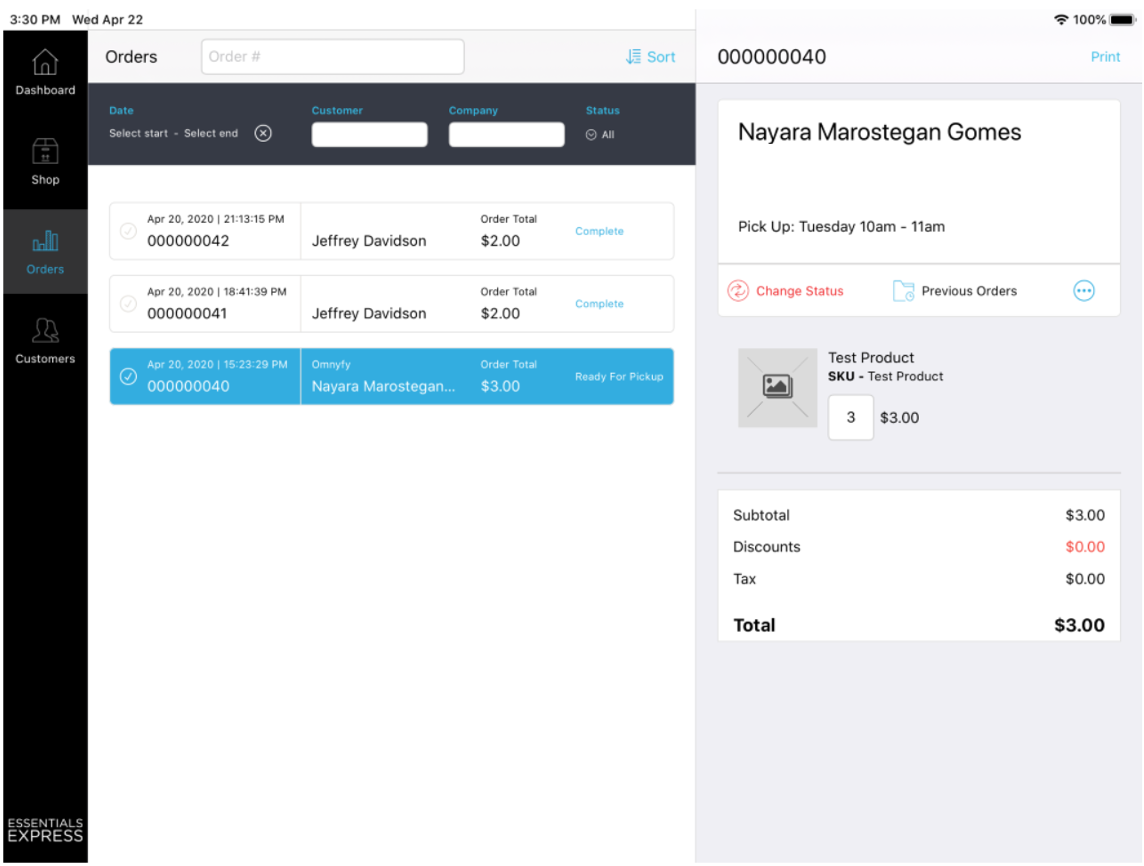Clear the date range with X icon

tap(263, 134)
